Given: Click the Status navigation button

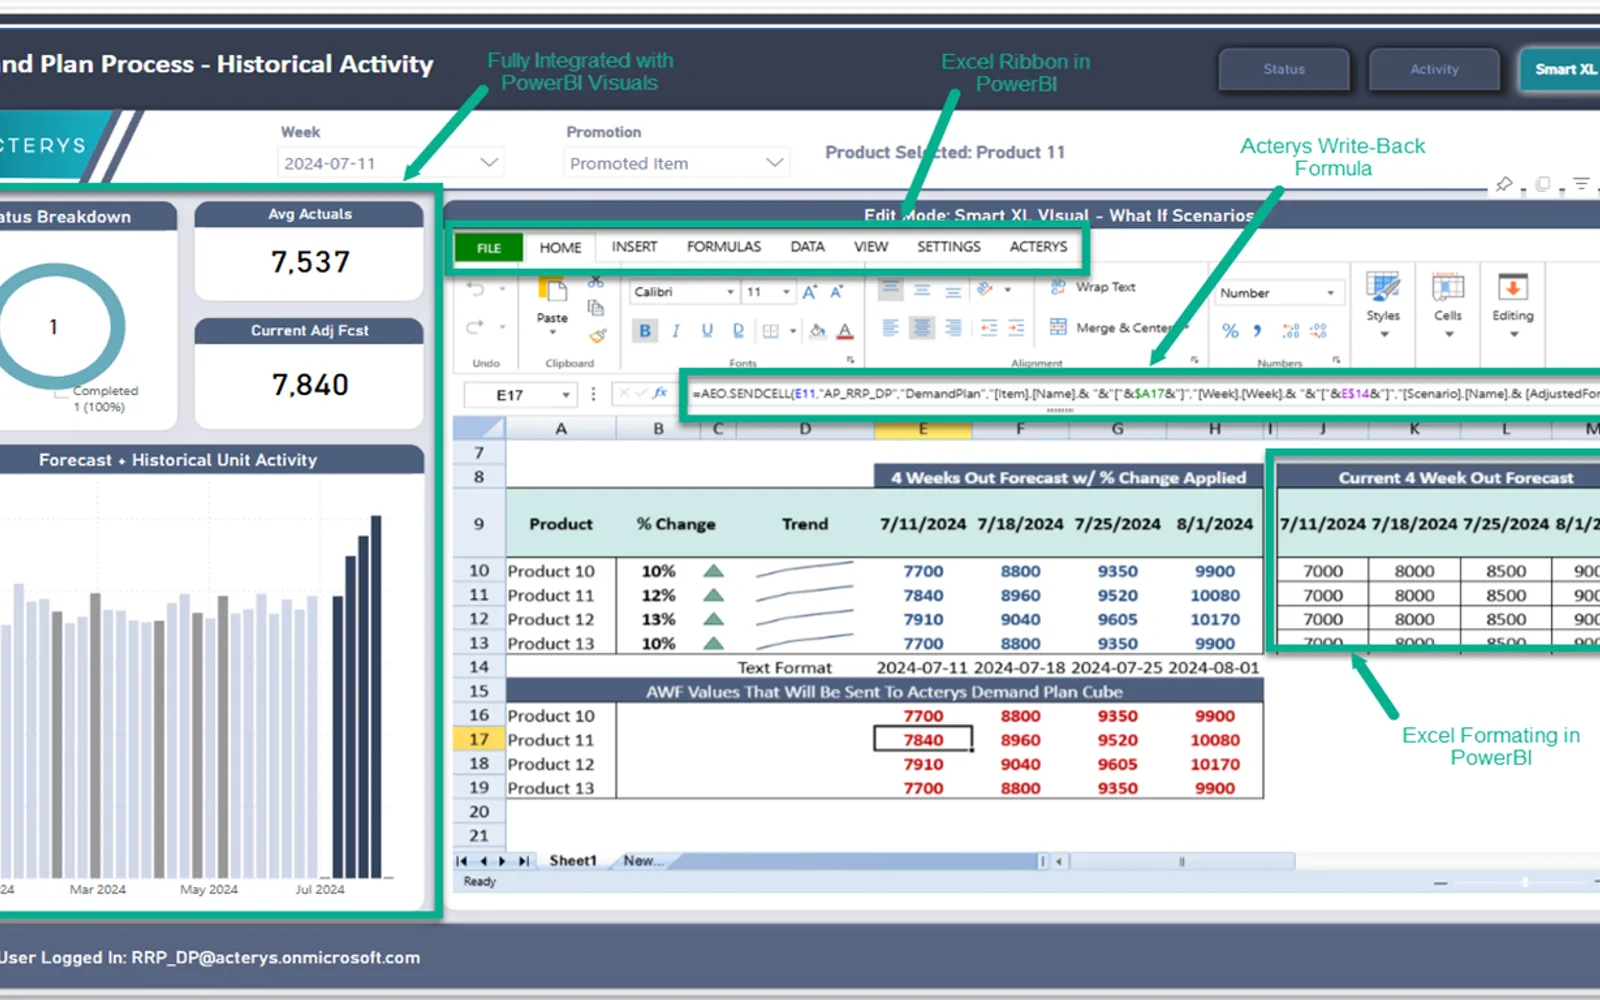Looking at the screenshot, I should (x=1284, y=69).
